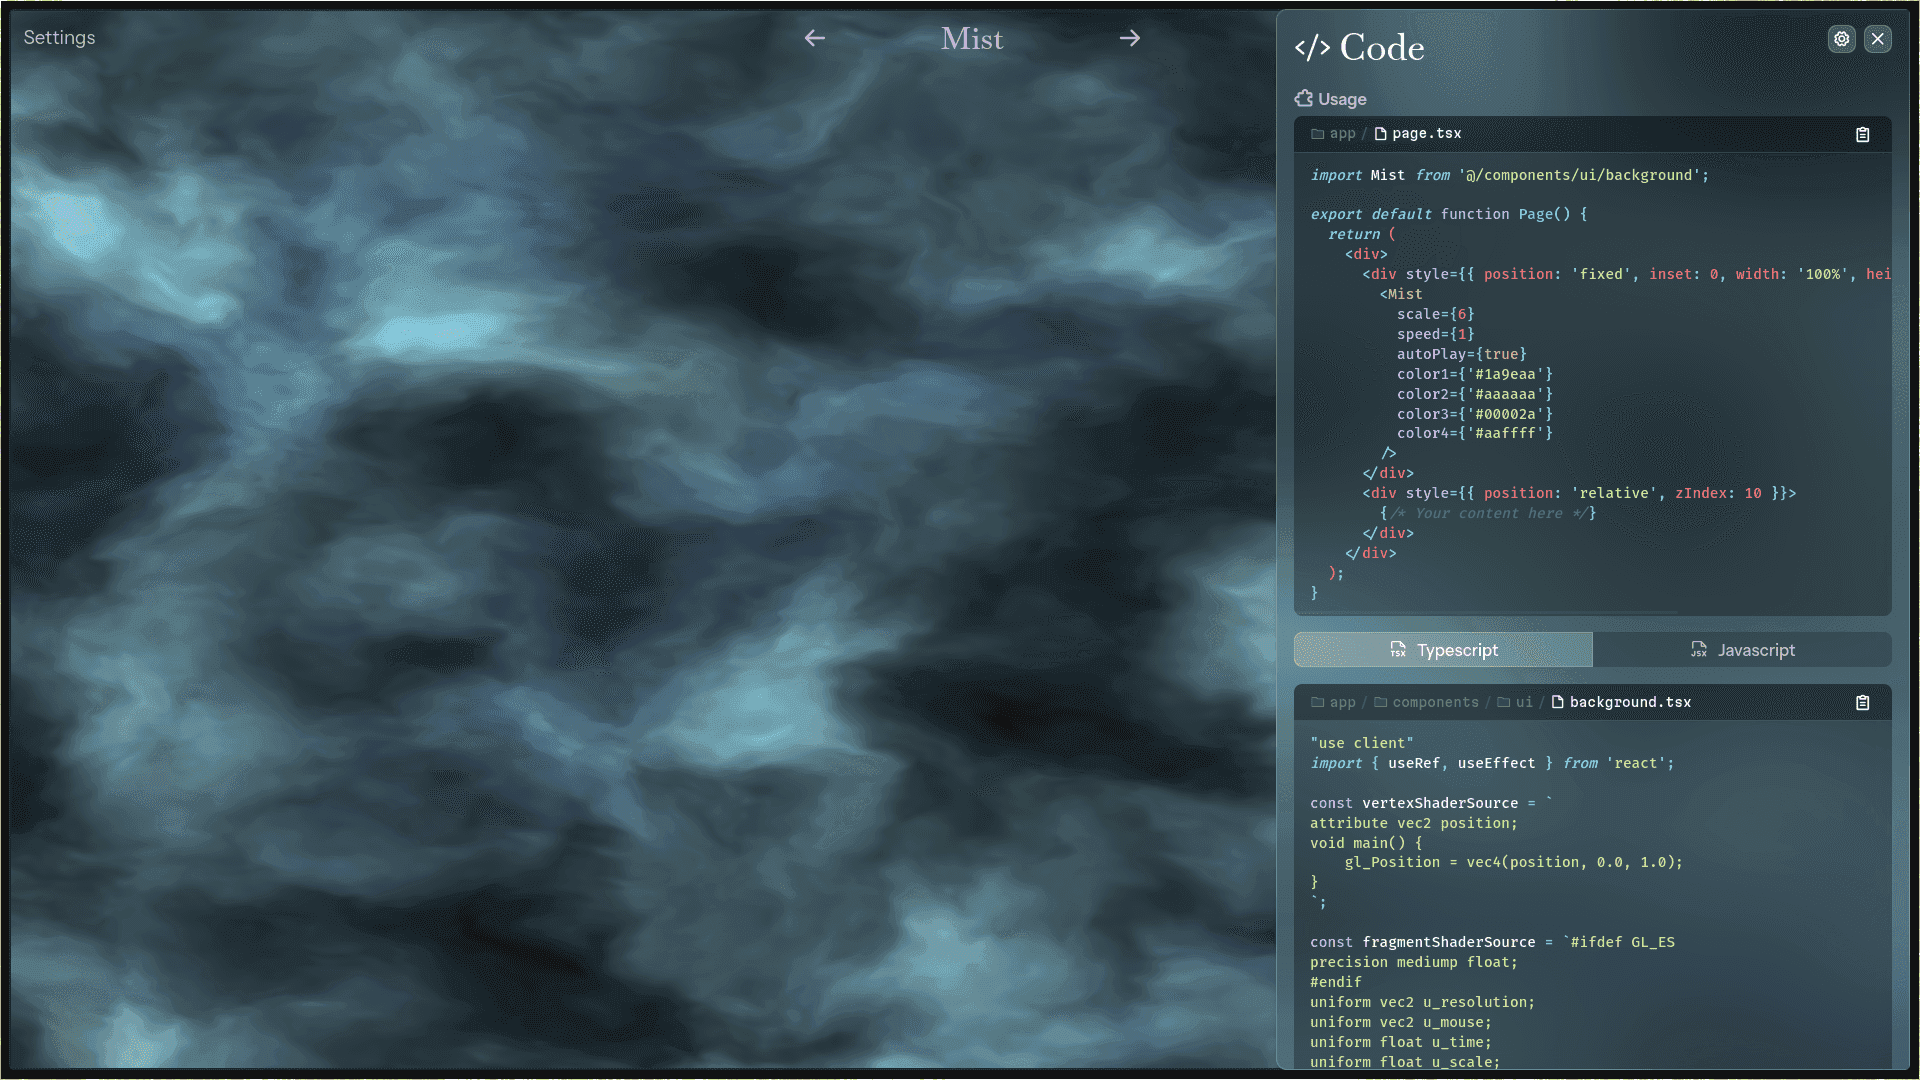Close the Code panel with the X button

click(x=1877, y=39)
